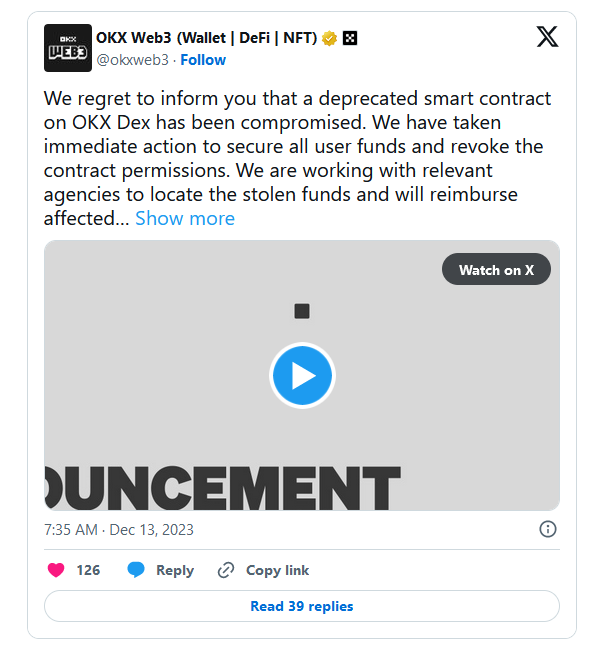Viewport: 600px width, 650px height.
Task: Click the Watch on X button
Action: click(x=496, y=270)
